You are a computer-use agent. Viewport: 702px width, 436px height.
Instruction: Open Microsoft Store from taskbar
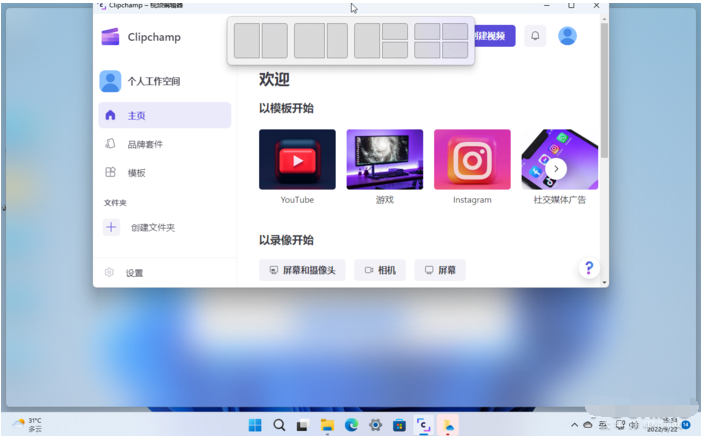pyautogui.click(x=399, y=425)
